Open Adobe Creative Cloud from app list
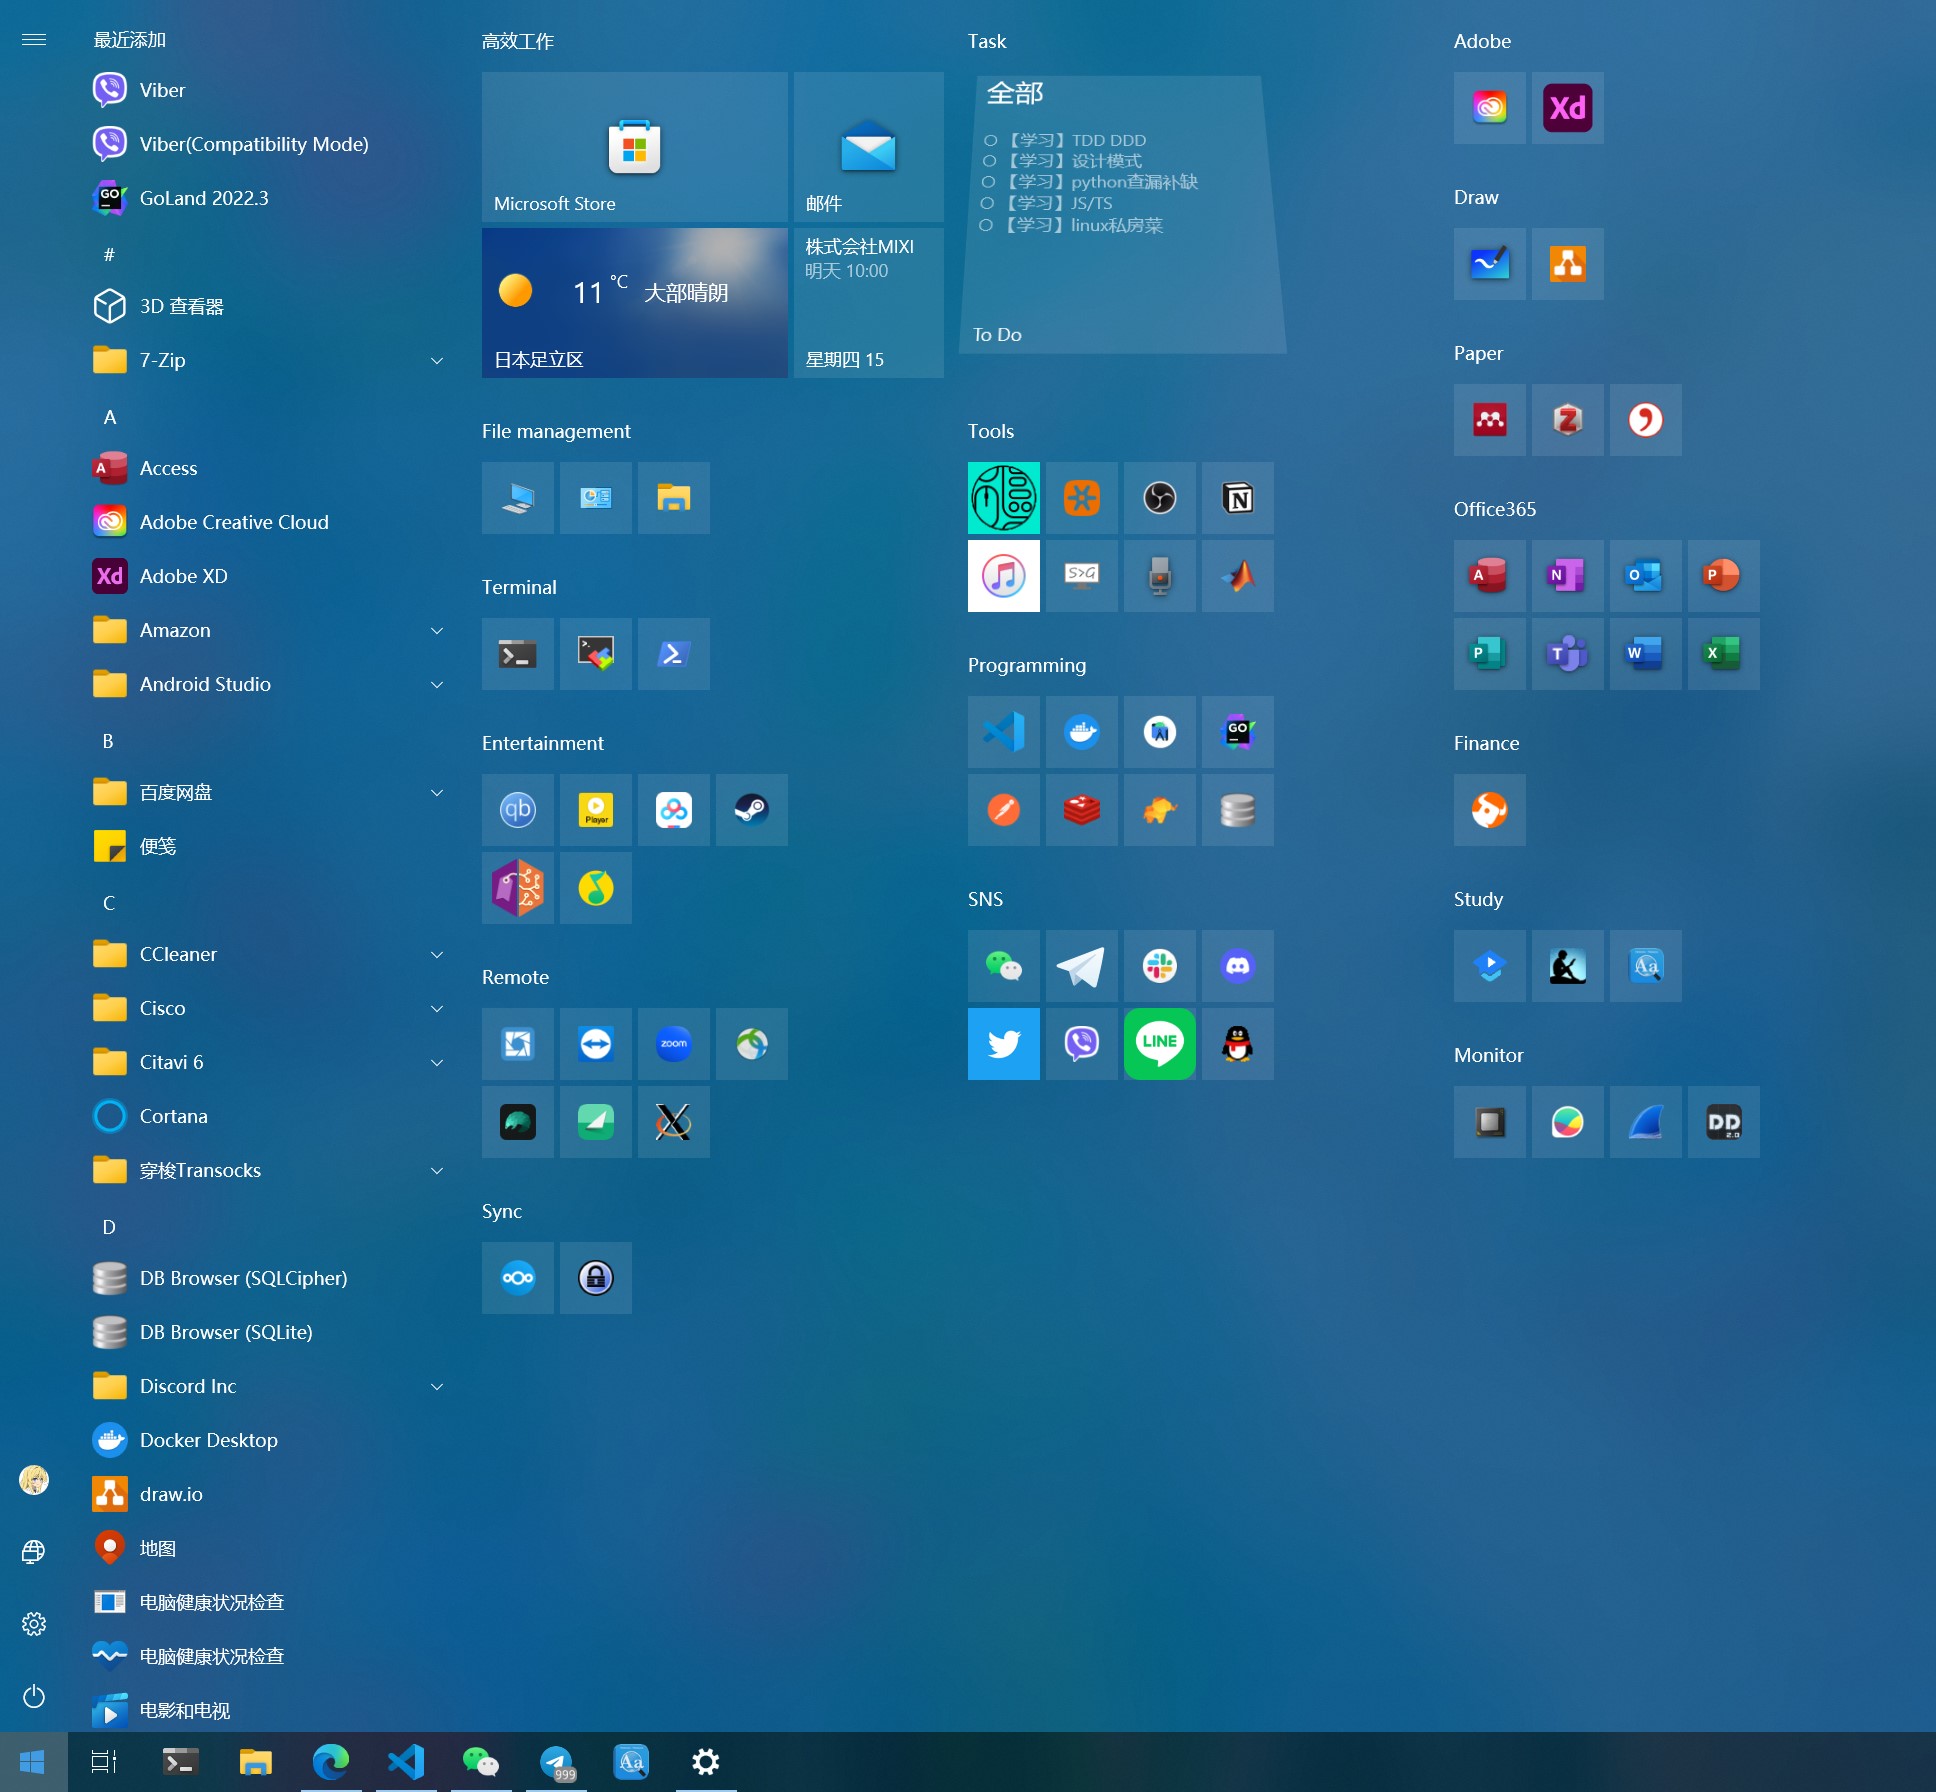The image size is (1936, 1792). 270,522
